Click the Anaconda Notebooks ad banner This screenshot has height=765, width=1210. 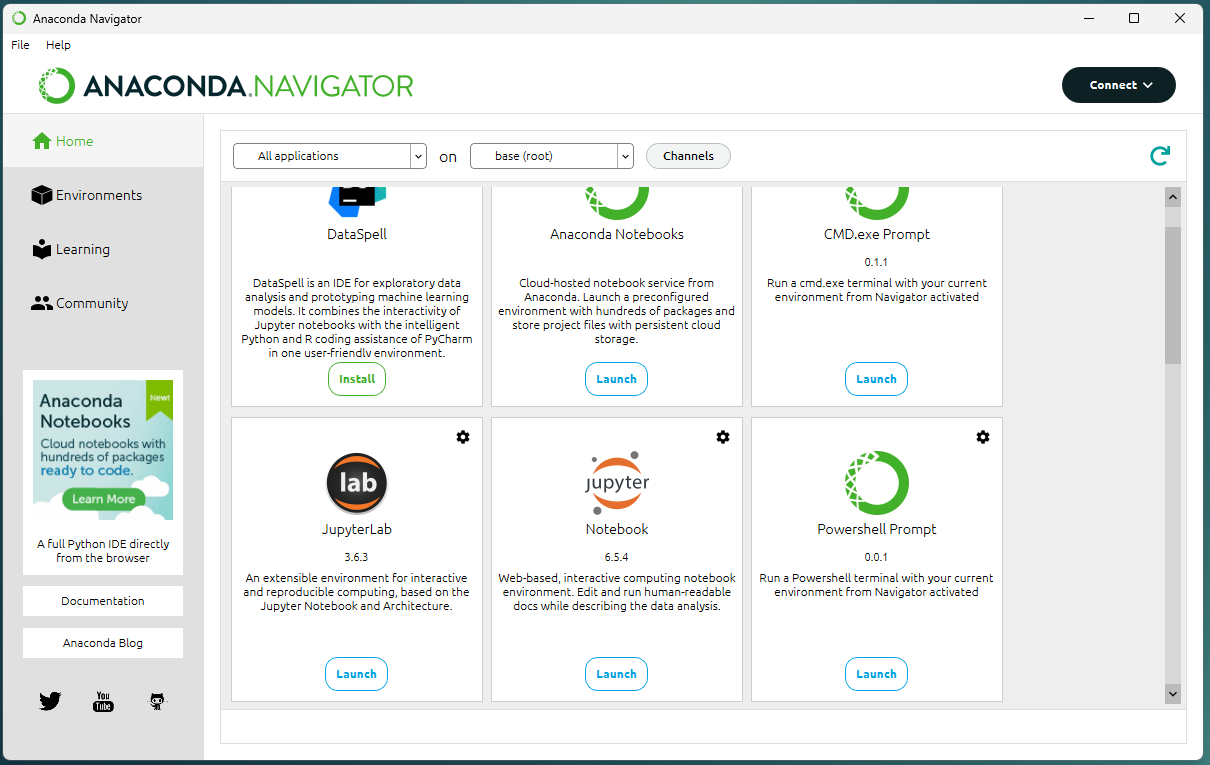pos(103,450)
